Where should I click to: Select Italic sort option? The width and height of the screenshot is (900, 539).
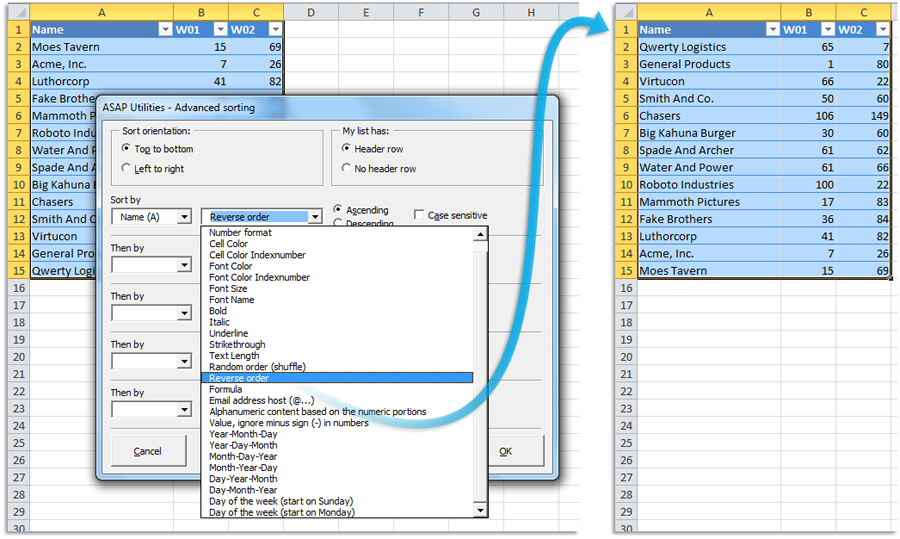coord(337,322)
